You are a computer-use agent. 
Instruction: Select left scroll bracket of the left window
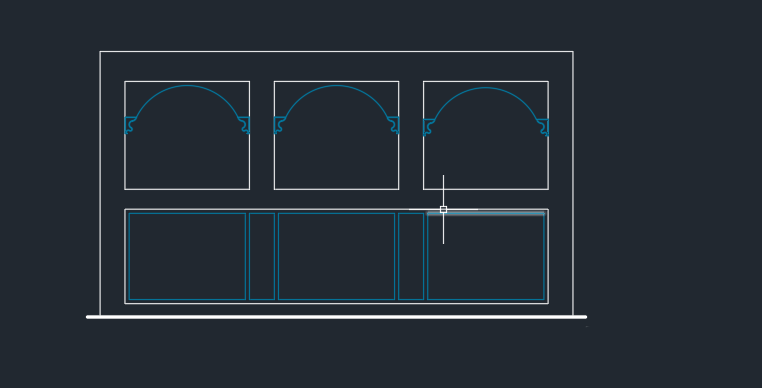click(130, 125)
